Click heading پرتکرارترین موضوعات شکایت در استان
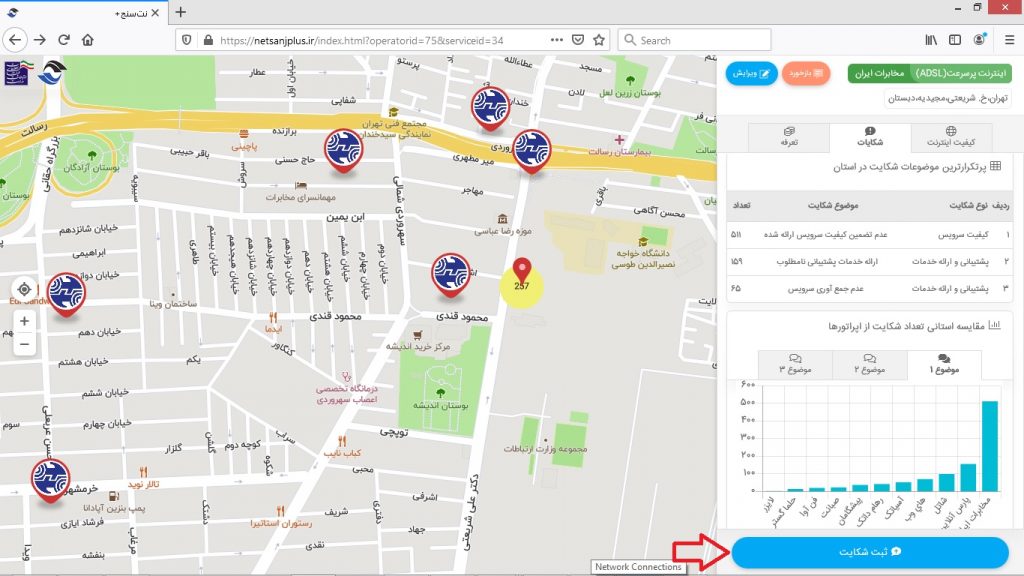 pyautogui.click(x=909, y=167)
